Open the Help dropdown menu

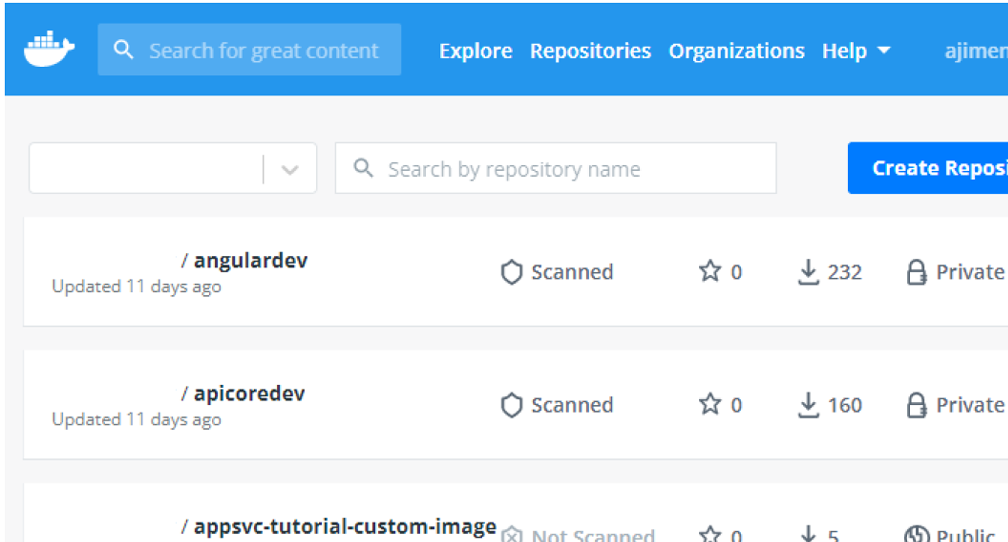click(x=856, y=51)
